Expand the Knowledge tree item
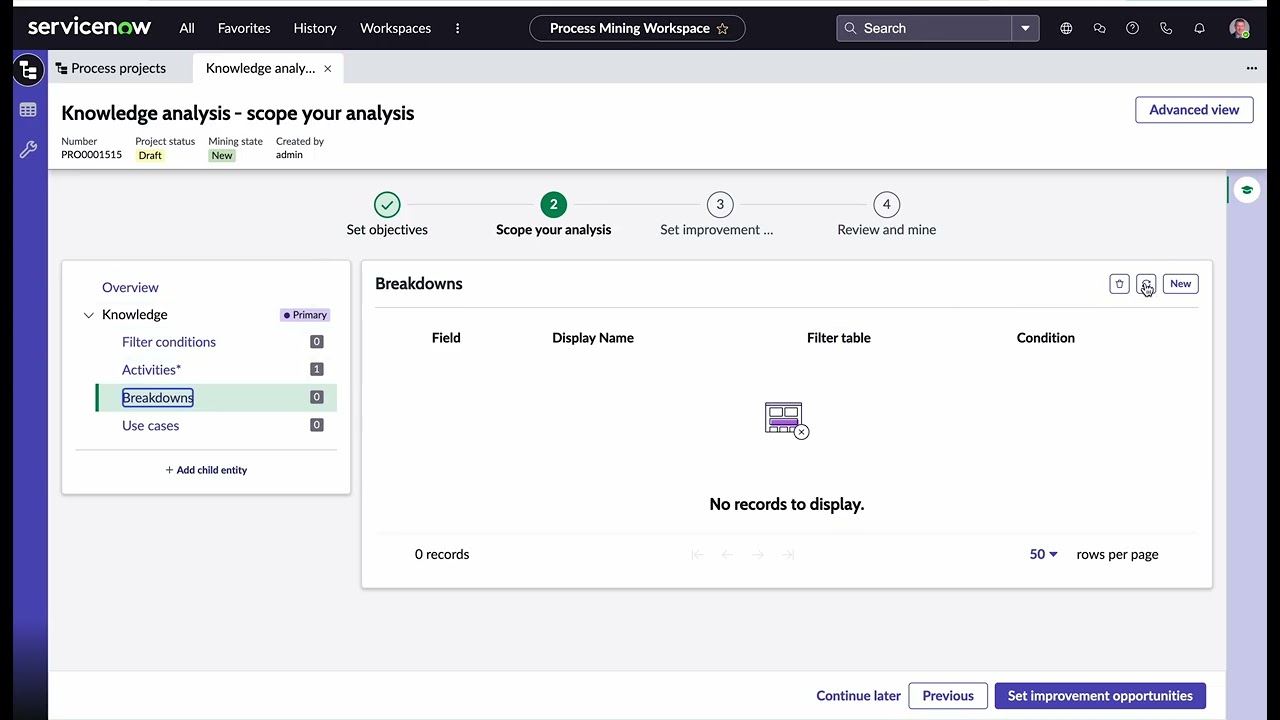The width and height of the screenshot is (1280, 720). (88, 314)
